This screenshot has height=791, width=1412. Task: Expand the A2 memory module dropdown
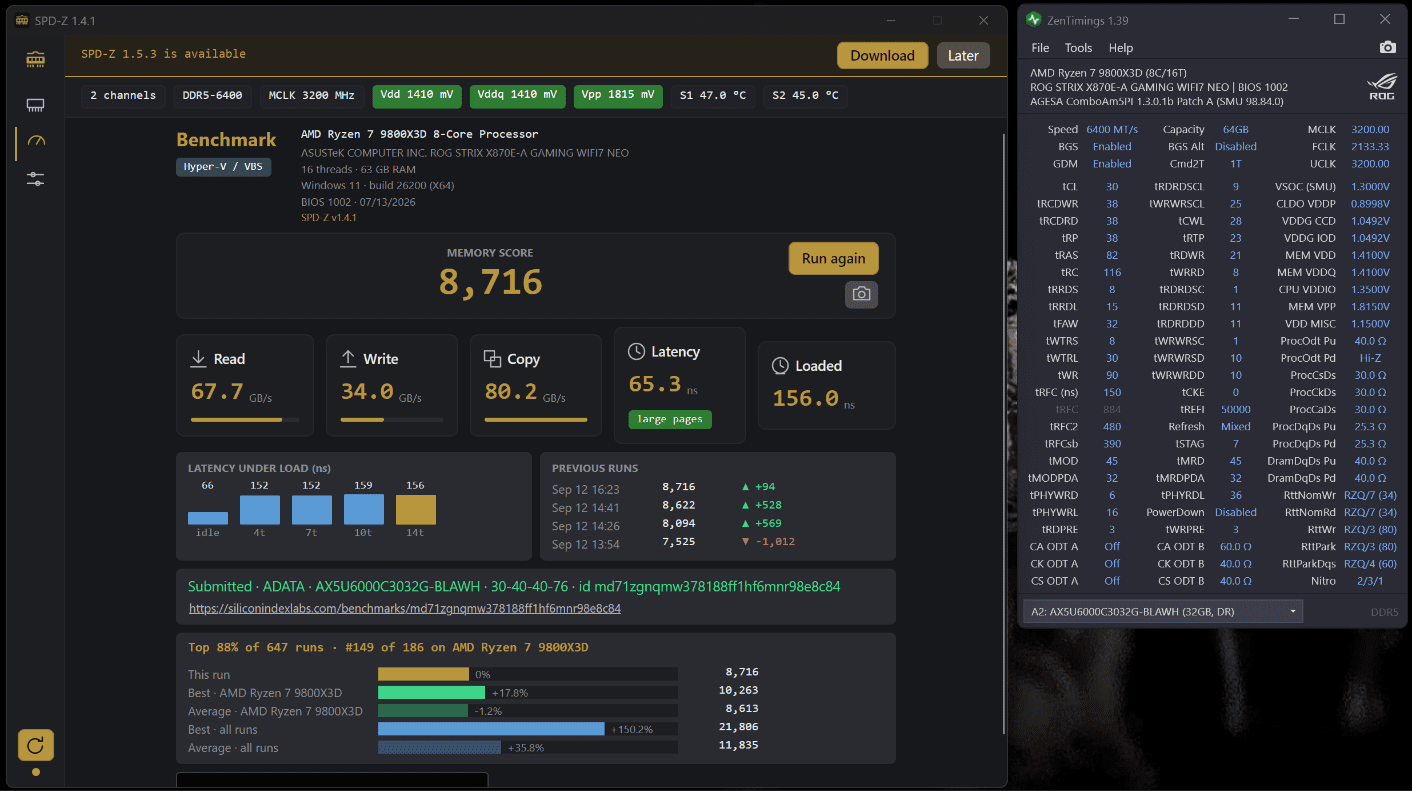pos(1163,611)
